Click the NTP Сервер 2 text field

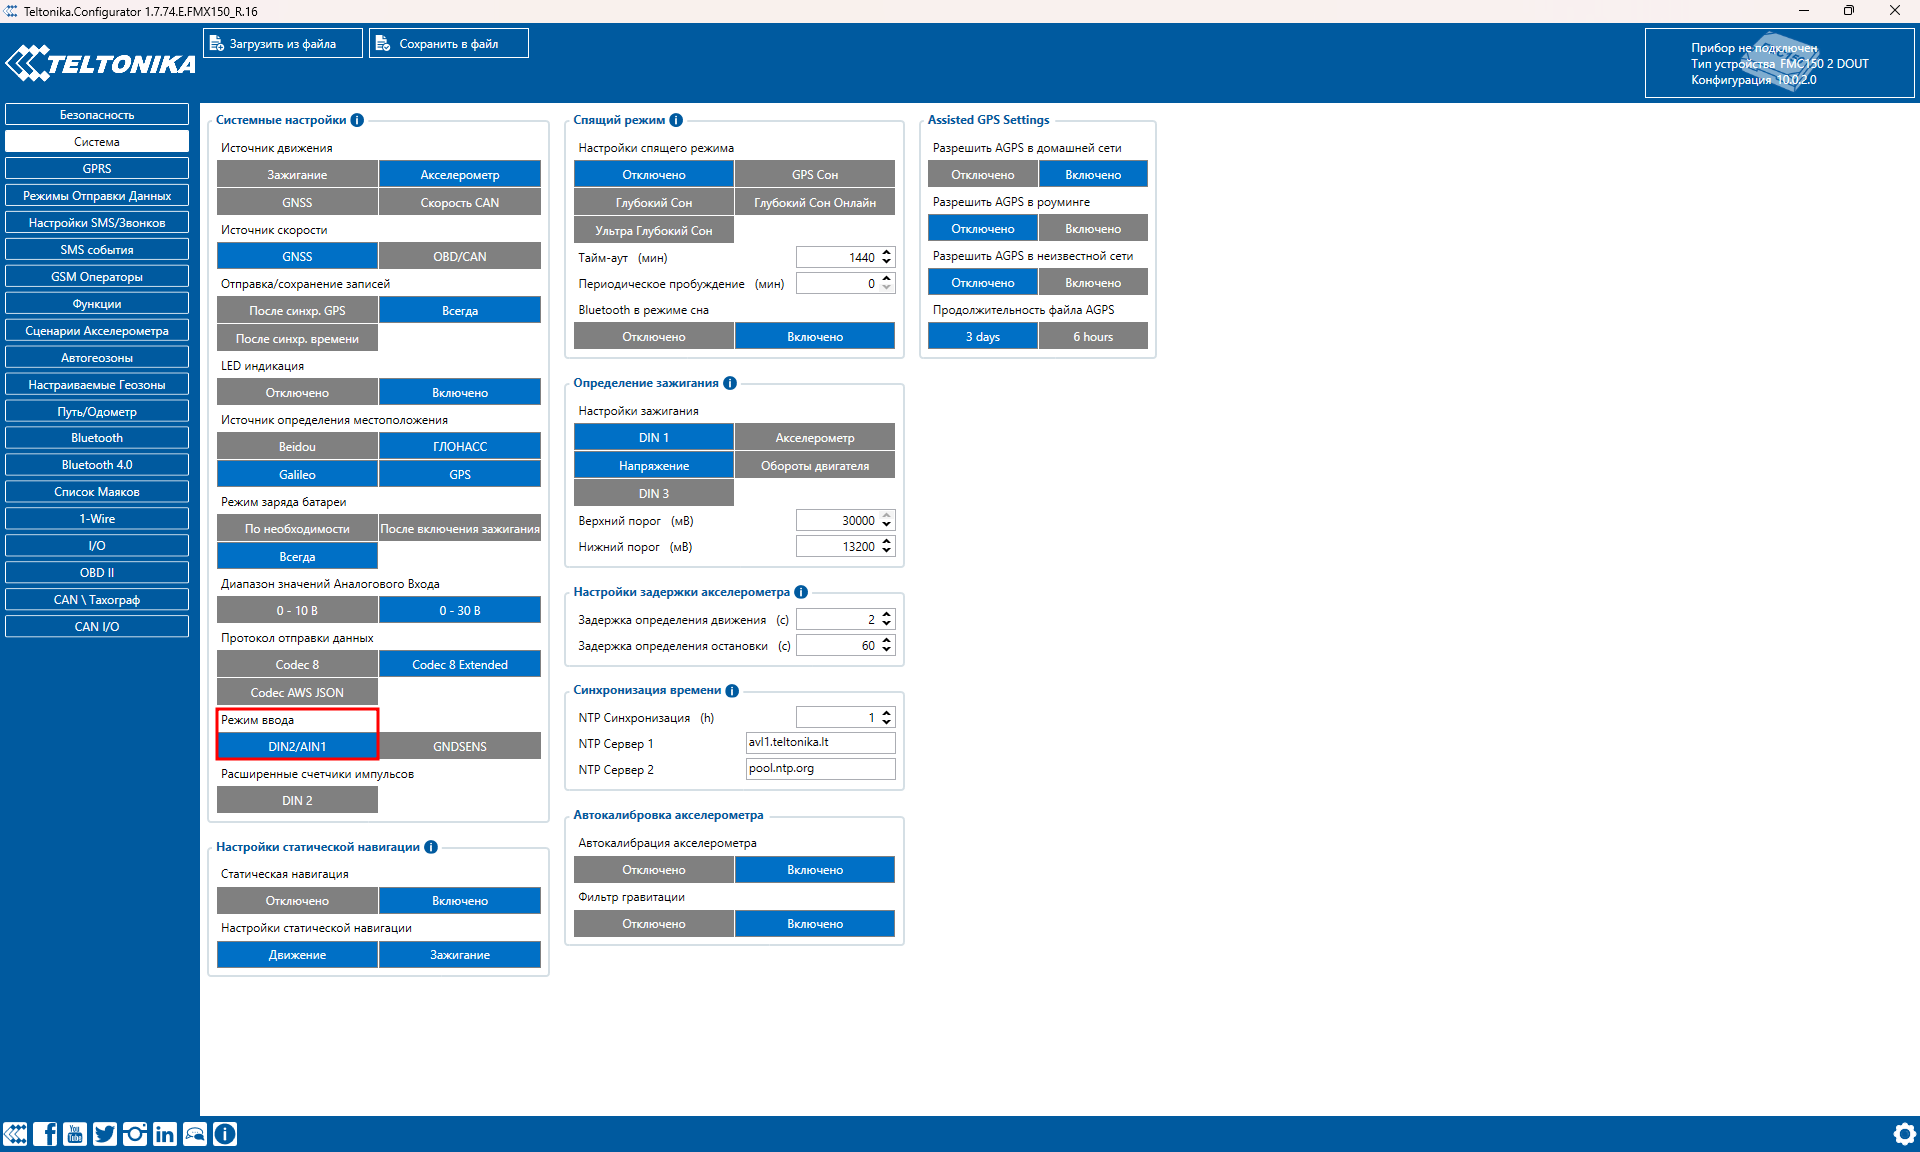point(820,769)
